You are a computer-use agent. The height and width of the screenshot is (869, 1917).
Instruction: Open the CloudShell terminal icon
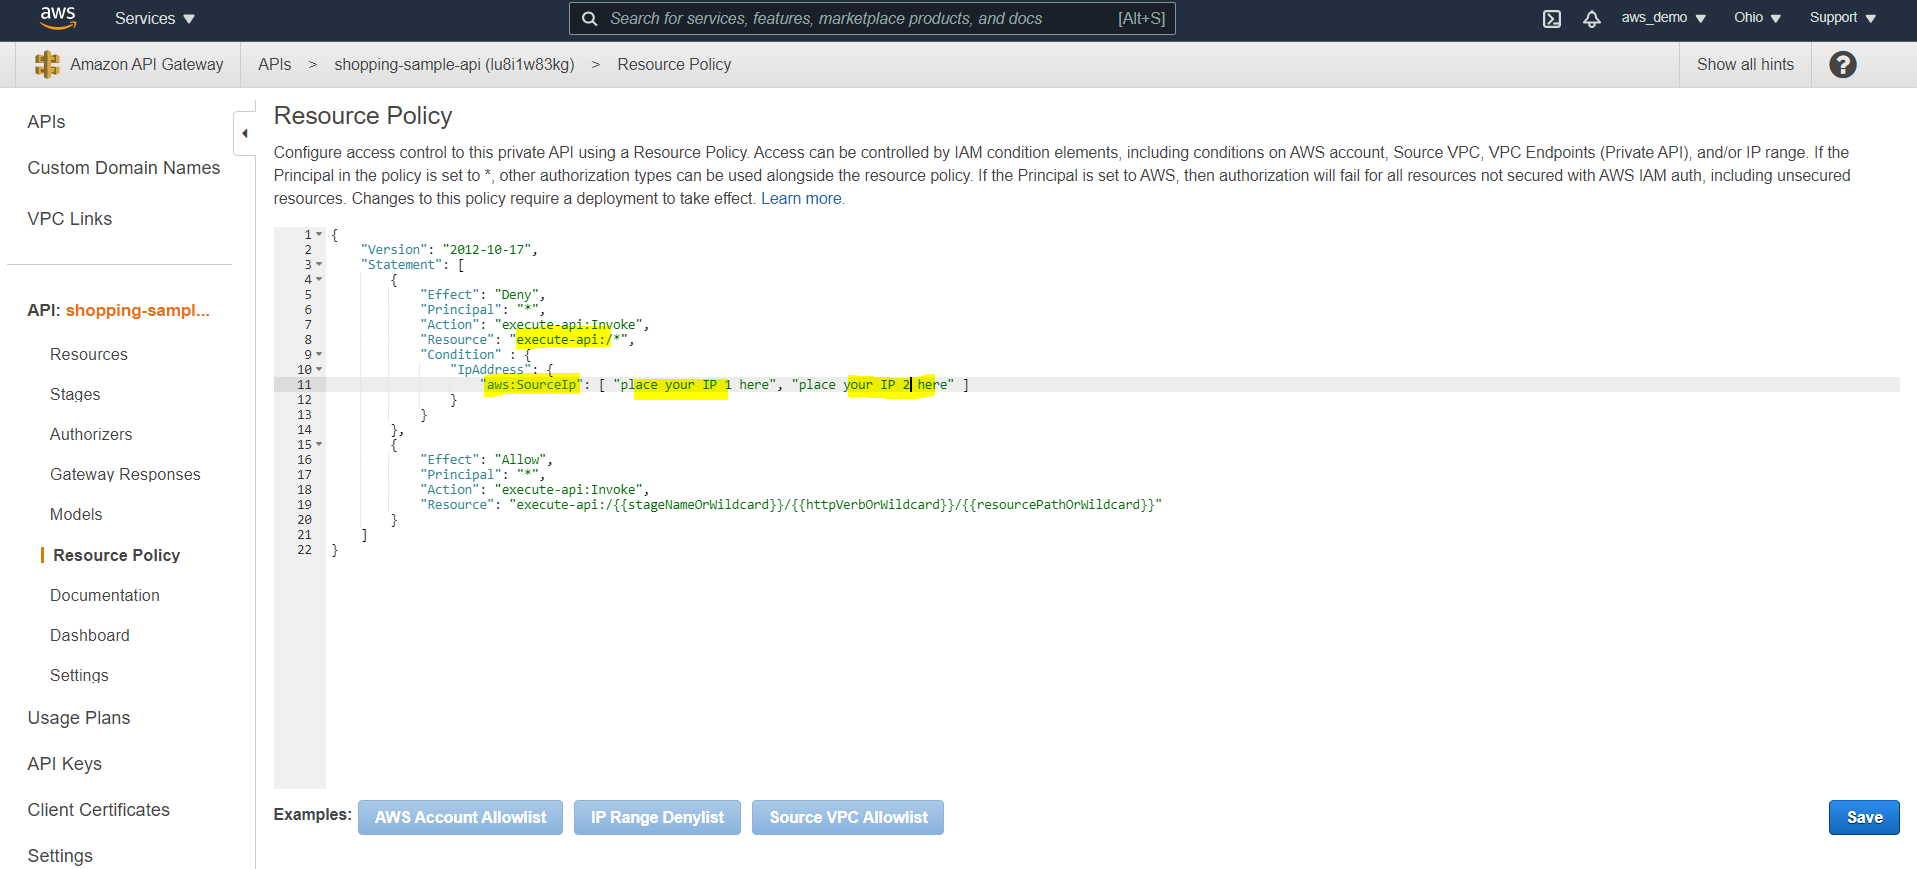pos(1552,19)
